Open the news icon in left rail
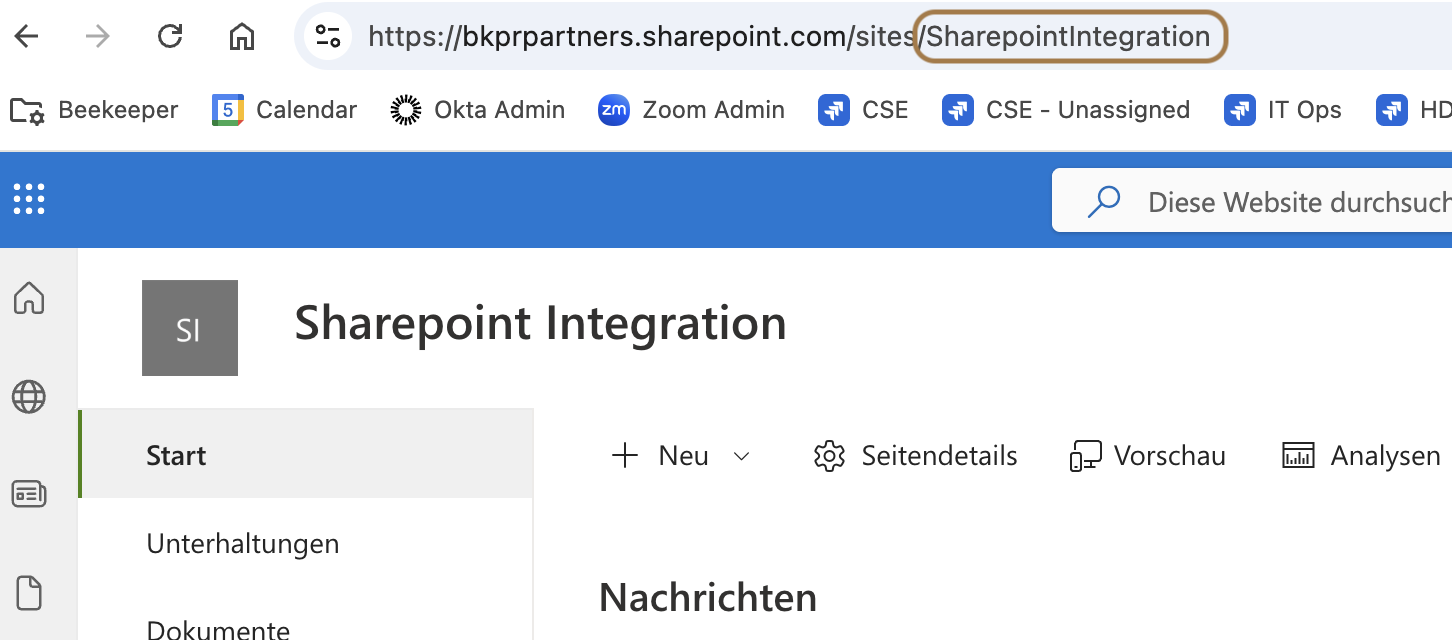The image size is (1452, 640). tap(29, 494)
